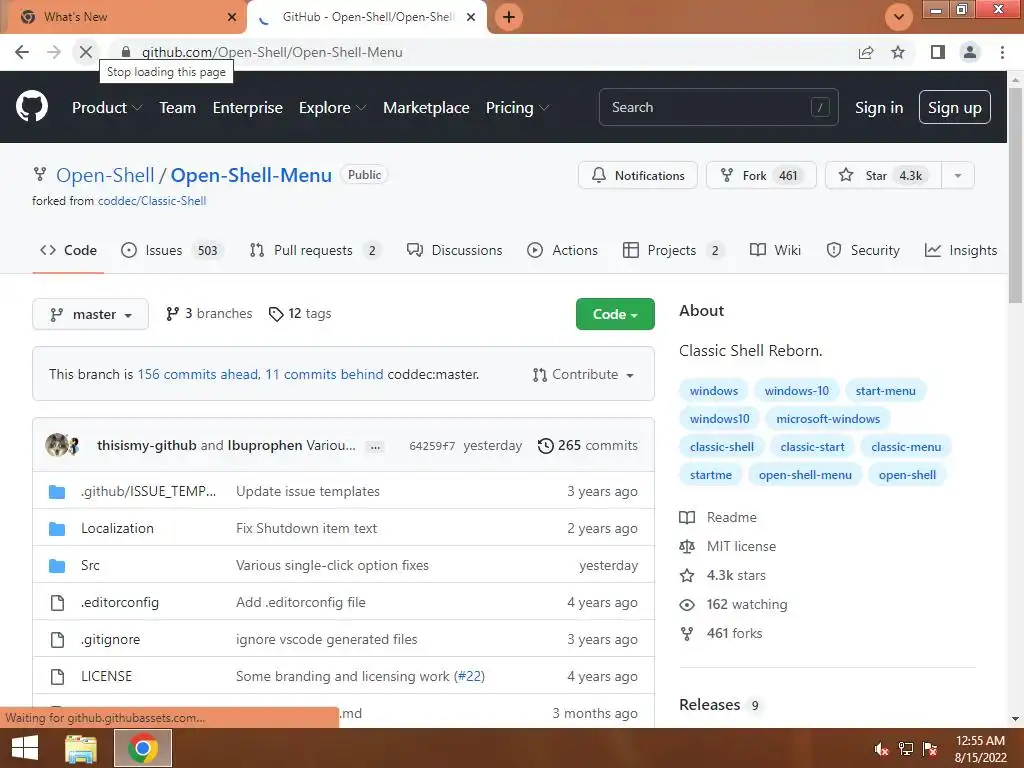The image size is (1024, 768).
Task: Click the Fork button
Action: pyautogui.click(x=761, y=176)
